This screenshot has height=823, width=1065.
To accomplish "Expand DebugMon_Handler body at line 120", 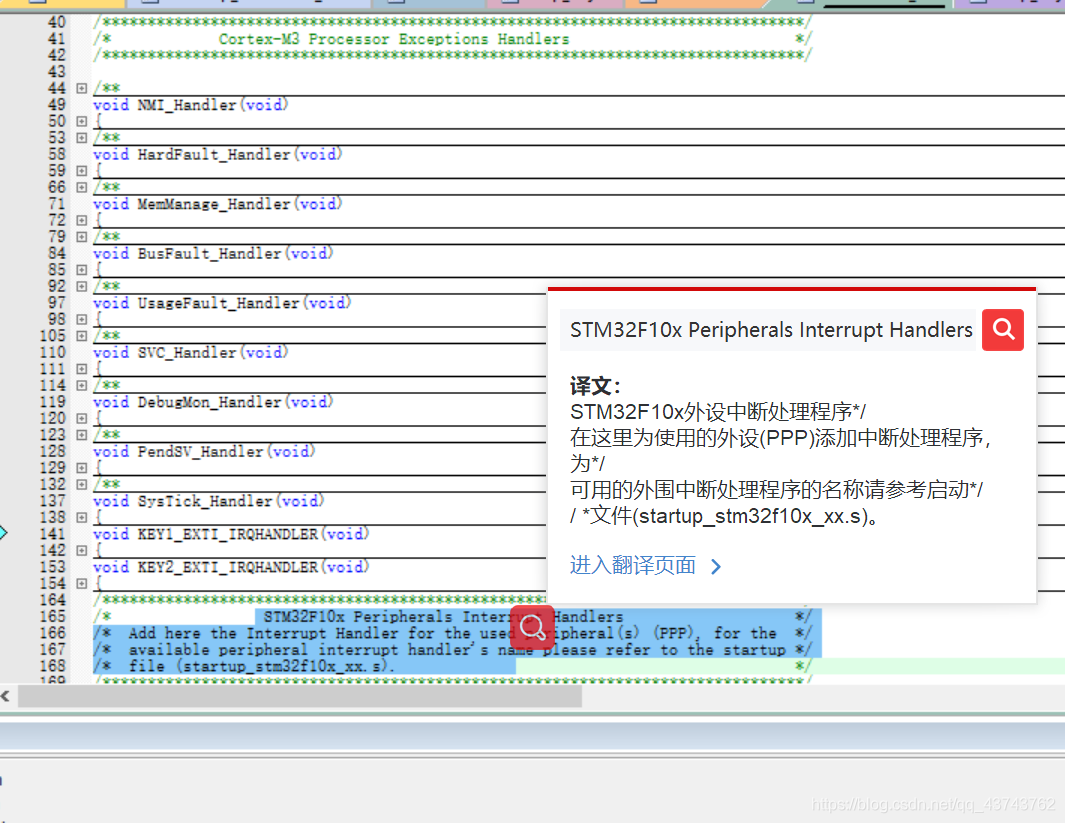I will (x=82, y=419).
